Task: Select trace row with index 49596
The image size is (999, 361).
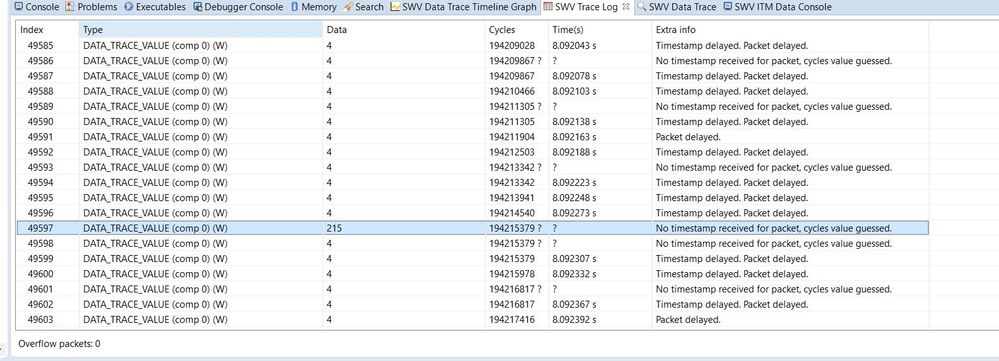Action: click(x=472, y=213)
